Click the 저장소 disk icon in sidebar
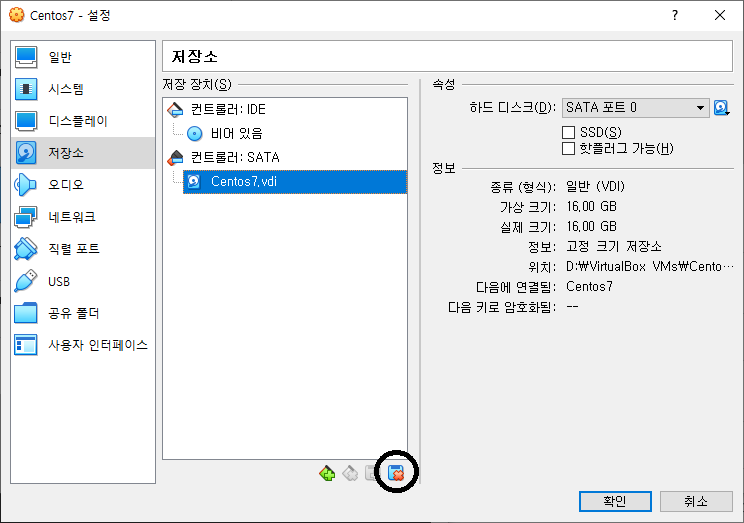Image resolution: width=744 pixels, height=523 pixels. point(26,153)
